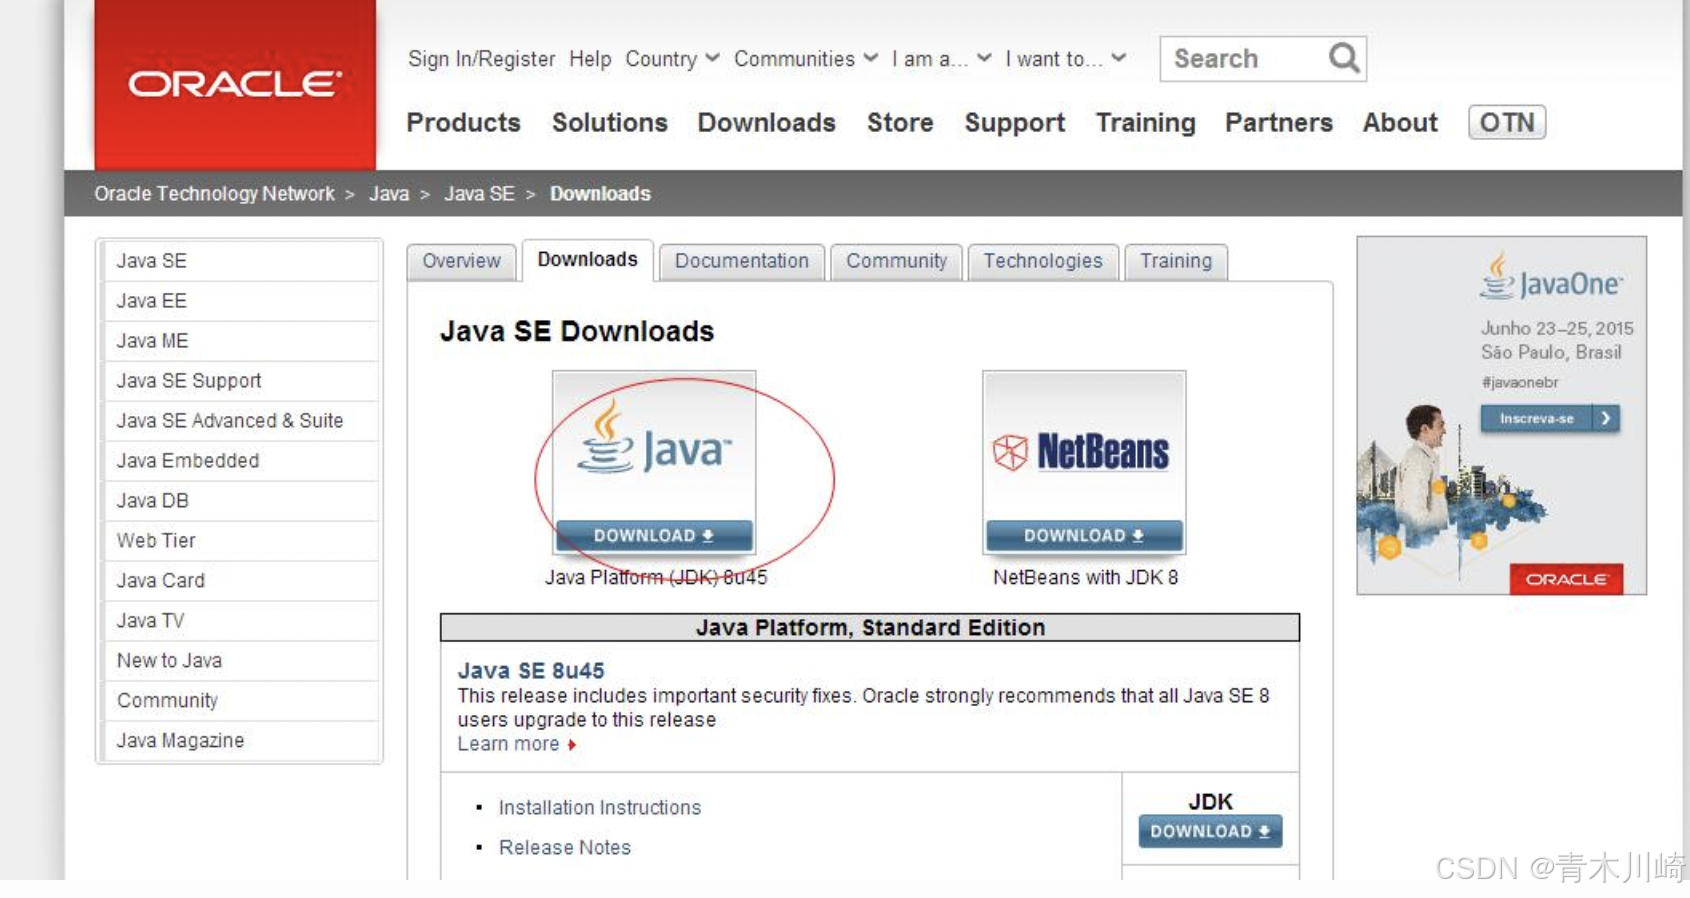Click the Java logo thumbnail
The height and width of the screenshot is (898, 1690).
(654, 447)
